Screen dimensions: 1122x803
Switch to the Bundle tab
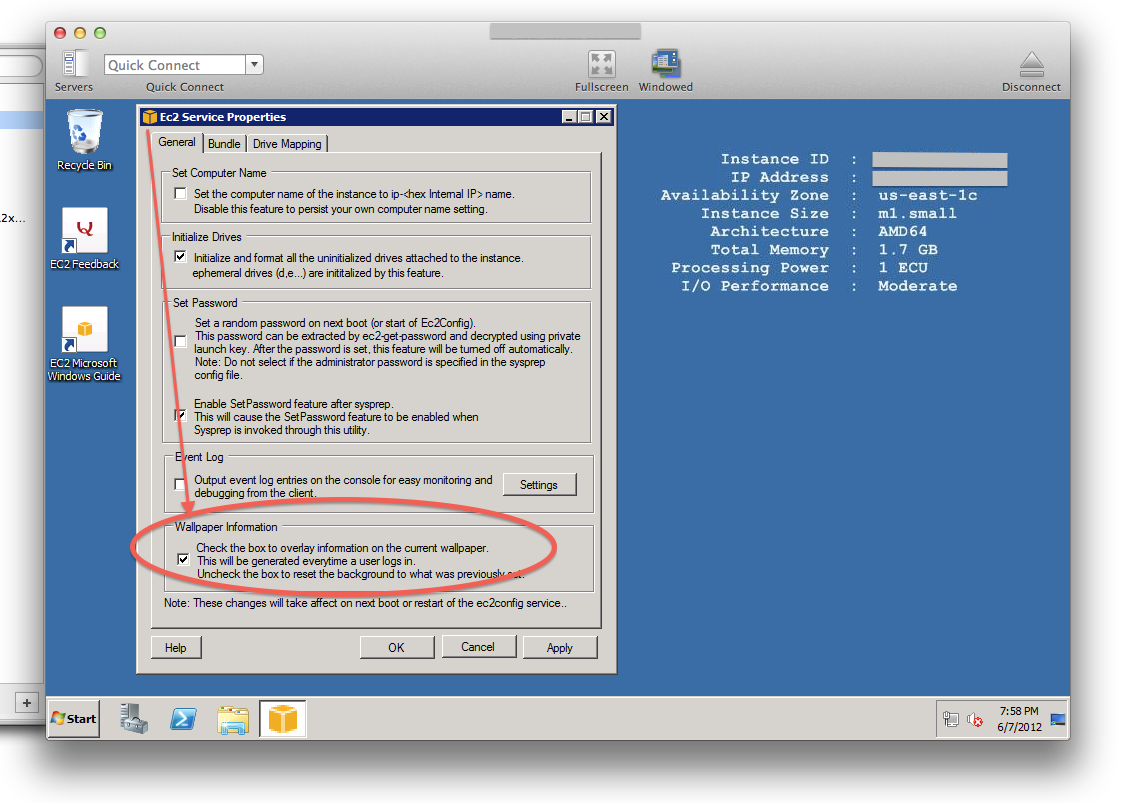[224, 144]
